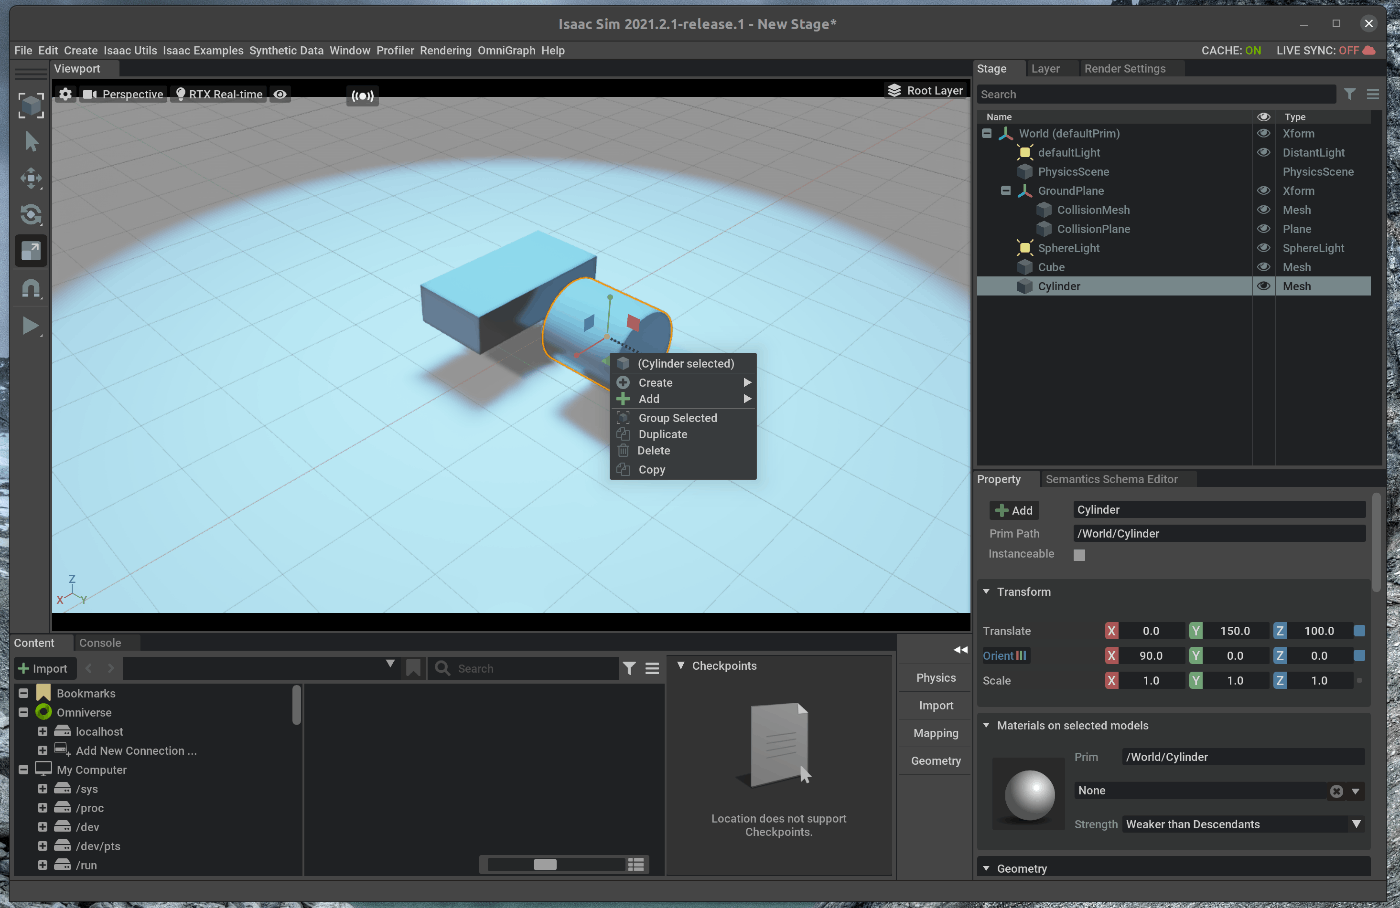Collapse Materials on selected models section
The height and width of the screenshot is (908, 1400).
(986, 725)
